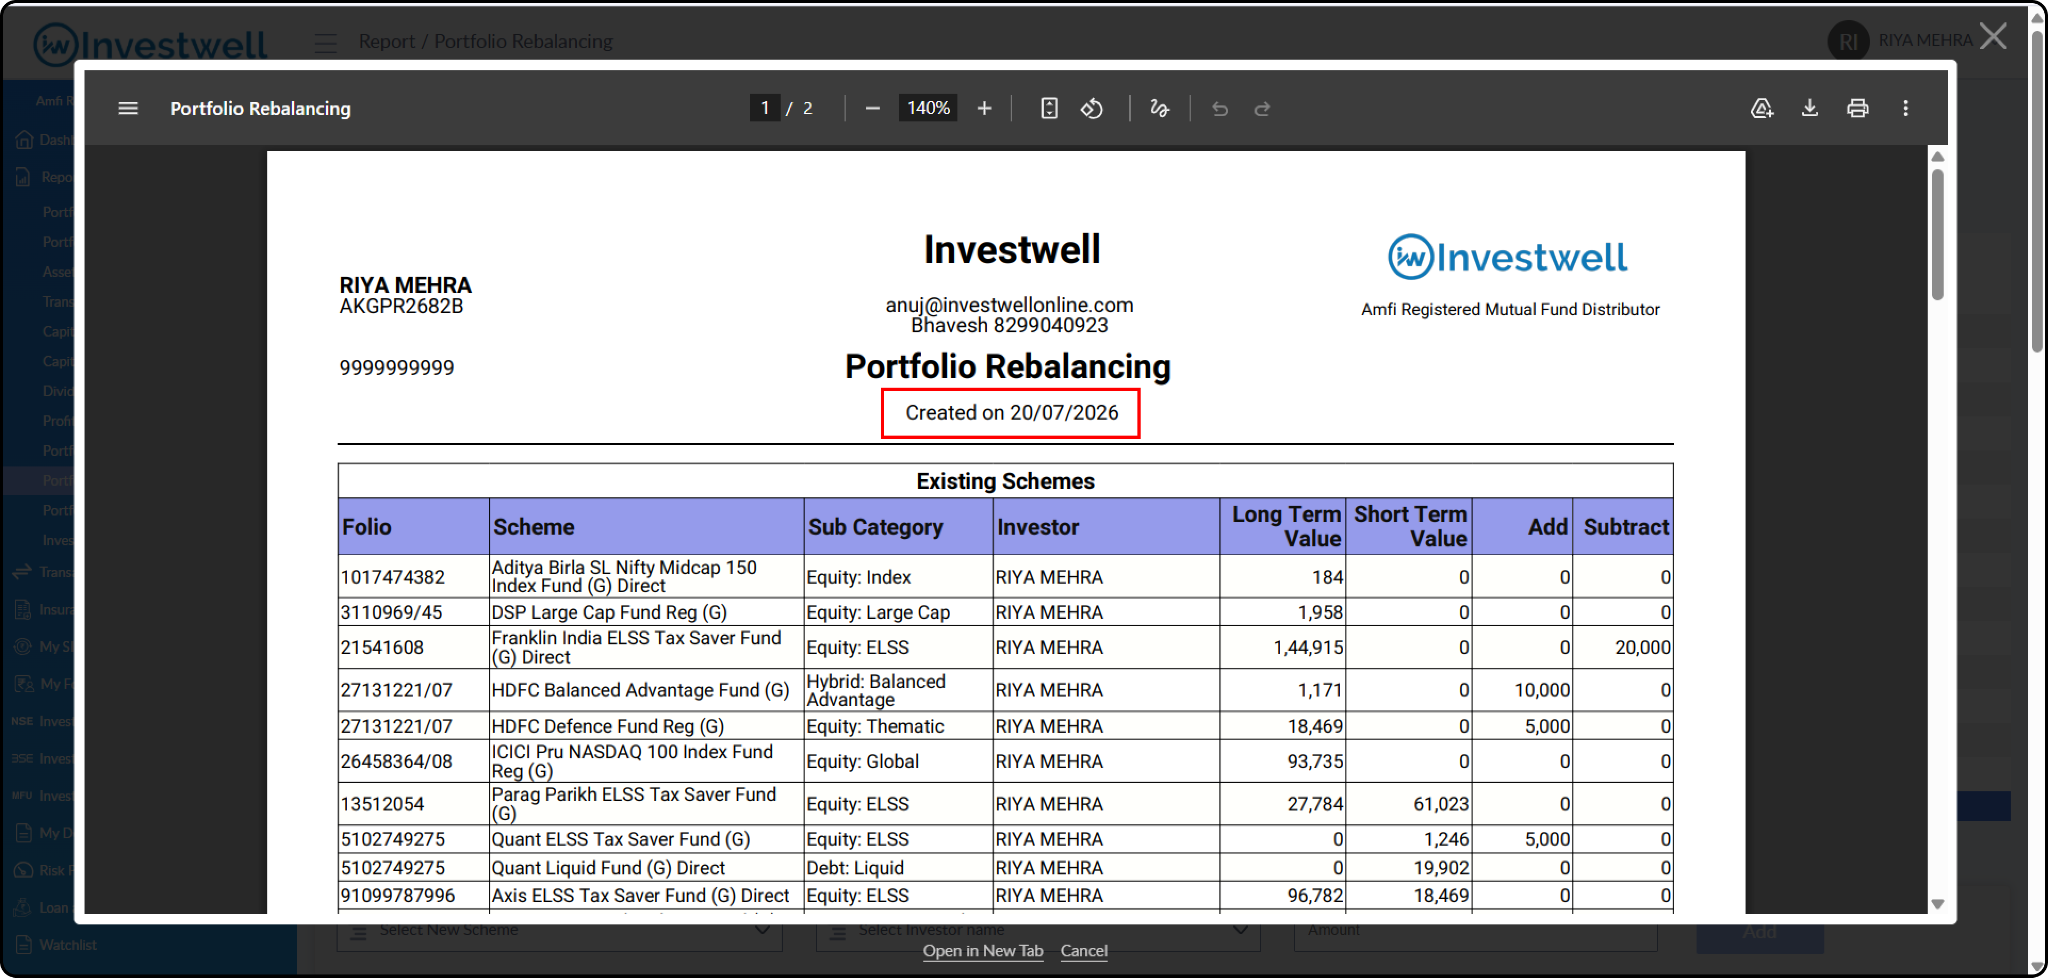Click the 93,735 long term value
Image resolution: width=2048 pixels, height=978 pixels.
pyautogui.click(x=1316, y=761)
